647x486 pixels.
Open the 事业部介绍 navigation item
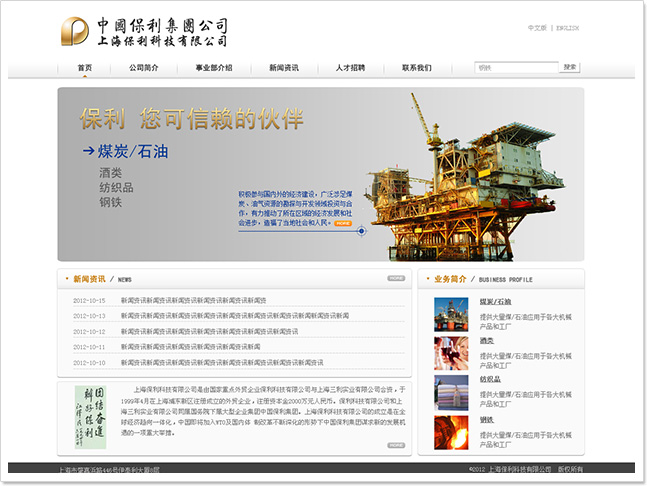(214, 68)
